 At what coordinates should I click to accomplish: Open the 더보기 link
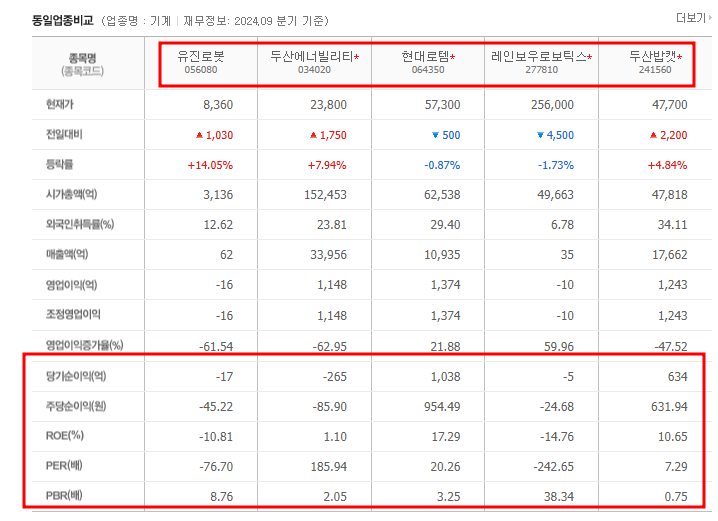[694, 18]
